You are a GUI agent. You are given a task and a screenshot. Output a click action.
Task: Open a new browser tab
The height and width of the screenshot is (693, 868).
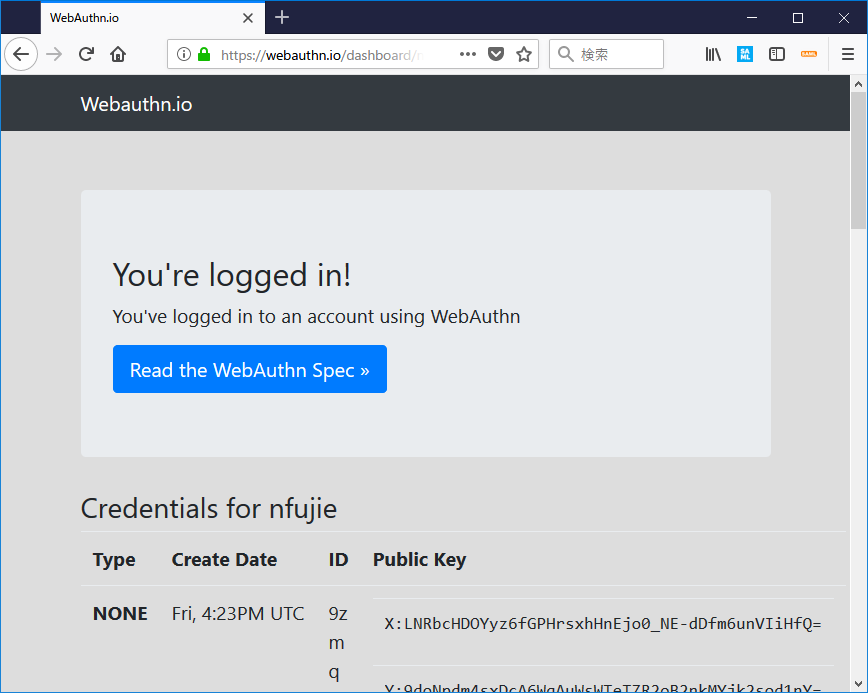click(x=282, y=18)
